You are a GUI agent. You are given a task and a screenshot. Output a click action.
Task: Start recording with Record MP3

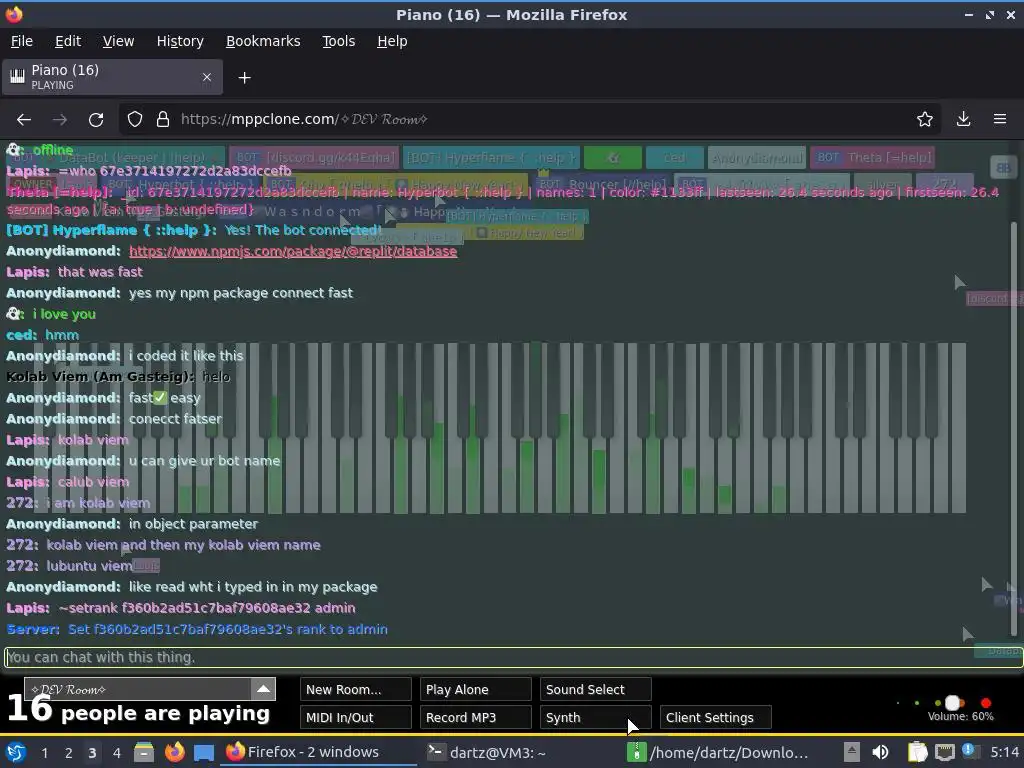475,717
